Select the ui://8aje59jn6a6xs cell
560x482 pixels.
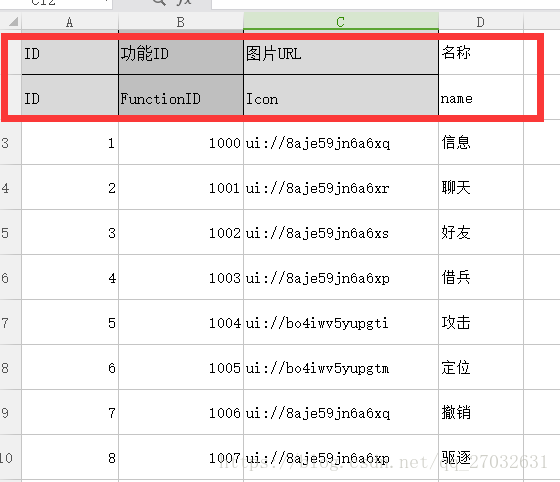pos(341,232)
